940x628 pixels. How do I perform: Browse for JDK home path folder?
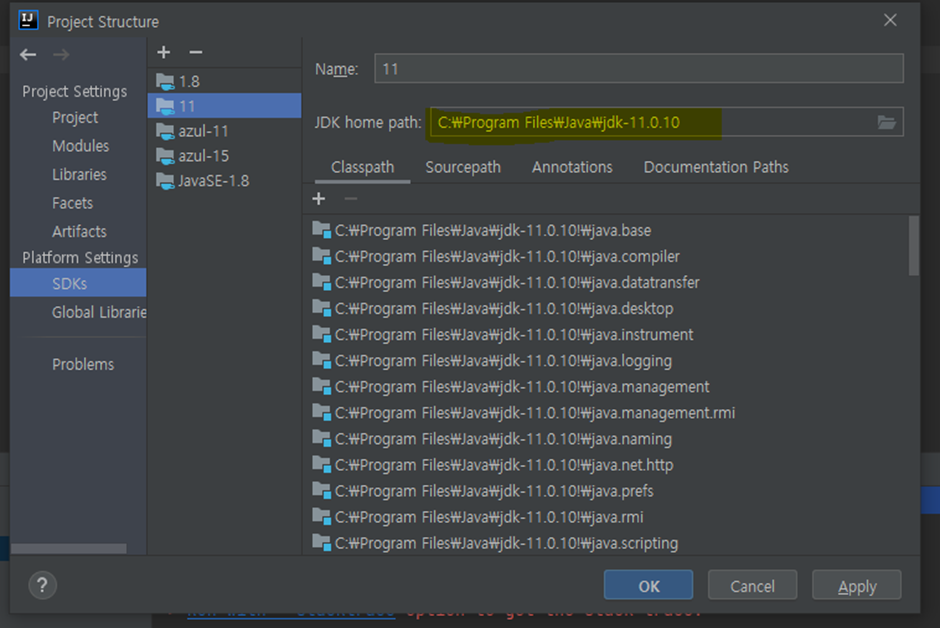[886, 122]
